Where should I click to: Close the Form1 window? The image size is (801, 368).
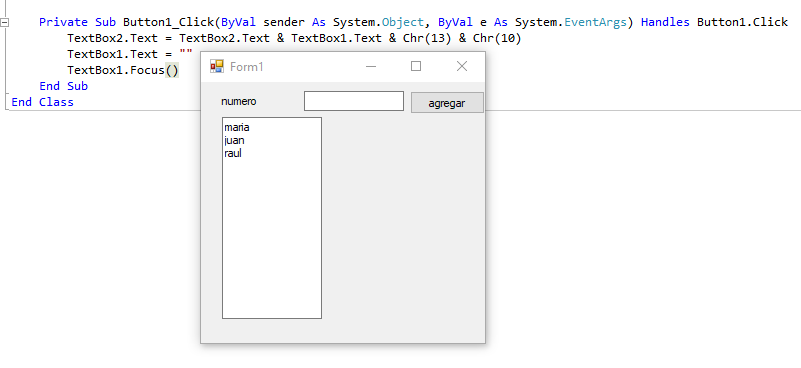coord(462,66)
